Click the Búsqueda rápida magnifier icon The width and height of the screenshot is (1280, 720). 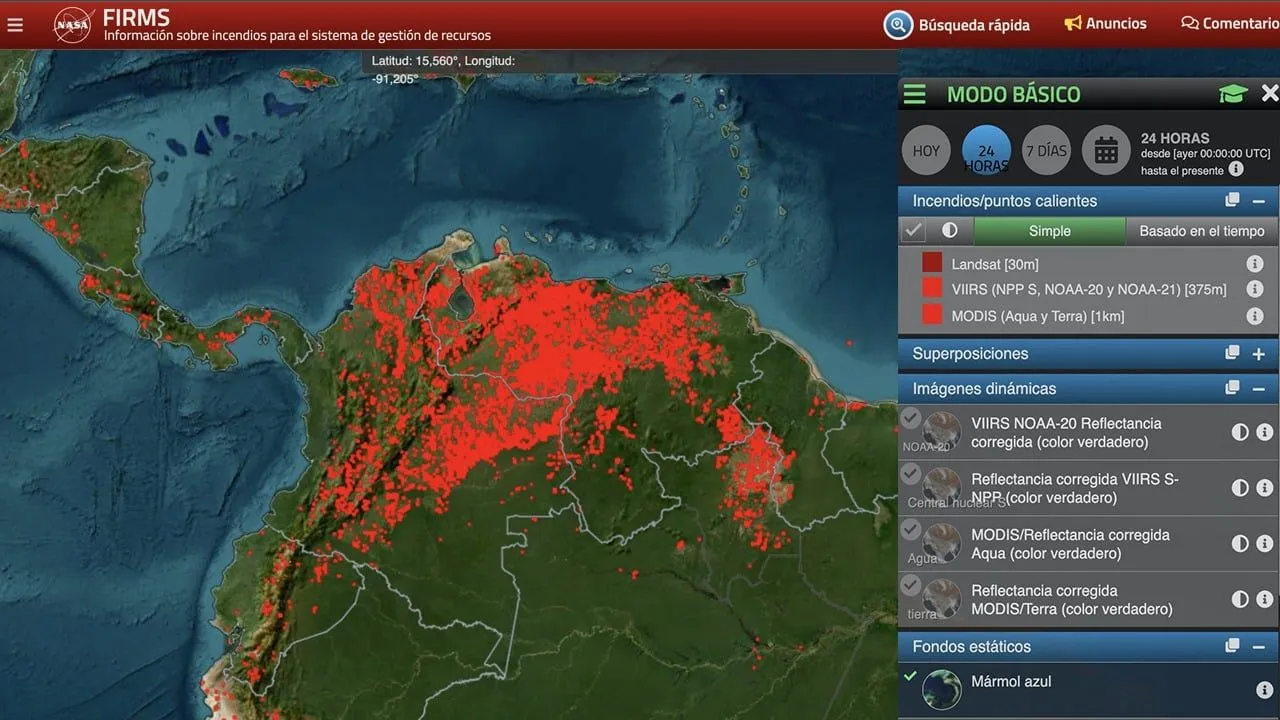pos(898,25)
